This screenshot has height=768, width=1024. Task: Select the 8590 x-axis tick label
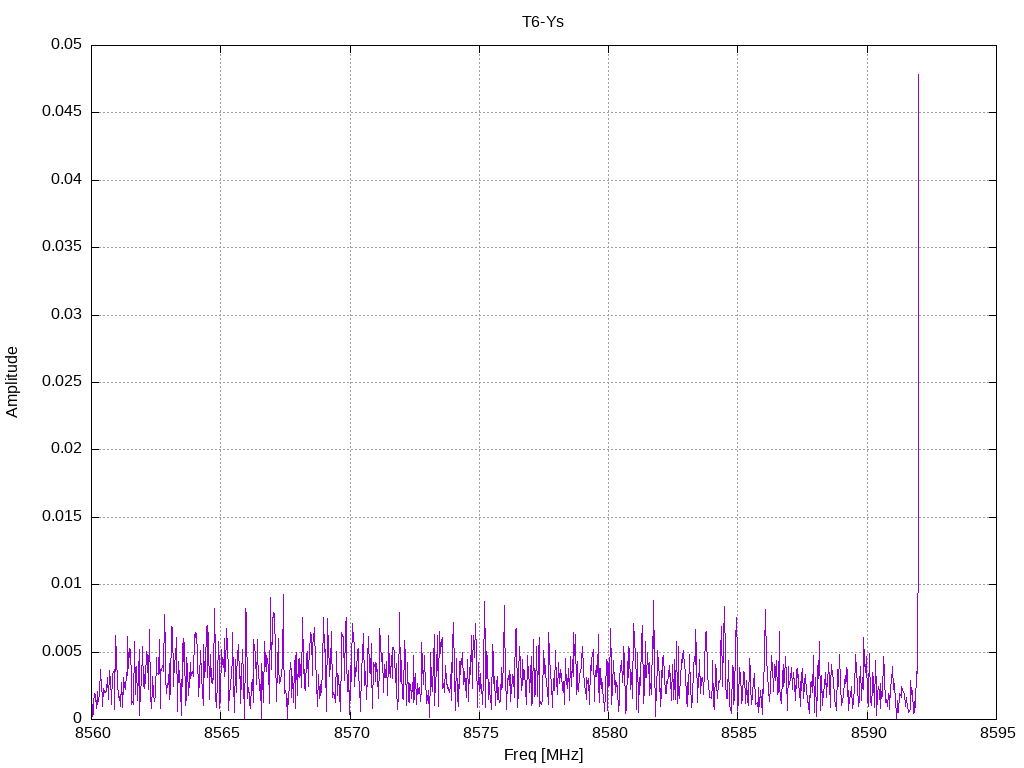[x=867, y=733]
